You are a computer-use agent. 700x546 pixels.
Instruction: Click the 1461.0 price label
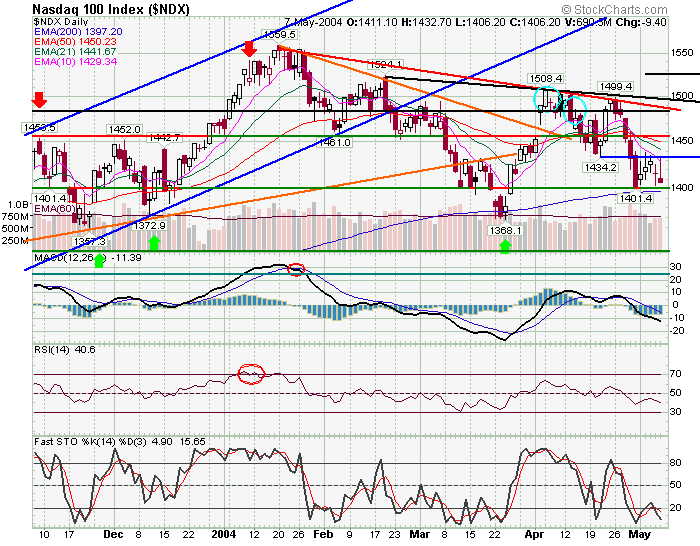click(x=334, y=142)
